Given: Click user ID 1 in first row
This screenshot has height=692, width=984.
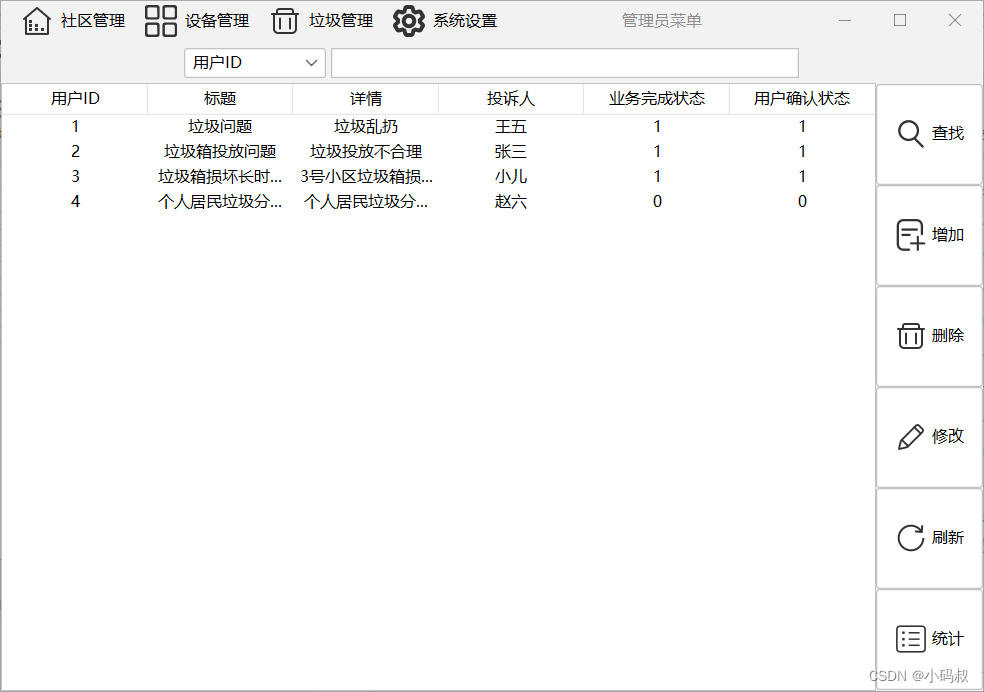Looking at the screenshot, I should coord(75,127).
